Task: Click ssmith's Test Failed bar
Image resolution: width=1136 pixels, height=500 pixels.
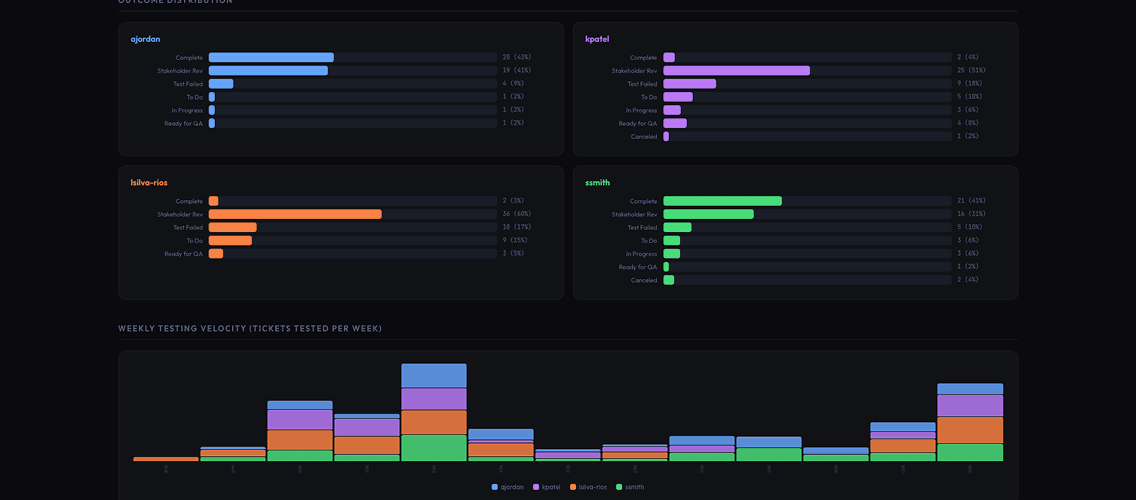Action: pos(677,227)
